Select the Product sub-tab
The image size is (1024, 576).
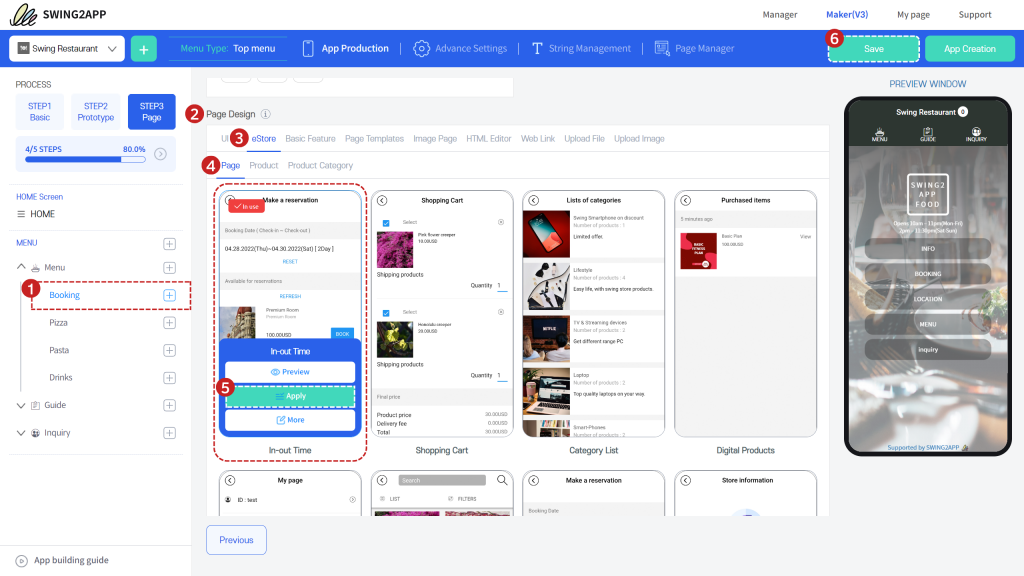tap(264, 165)
